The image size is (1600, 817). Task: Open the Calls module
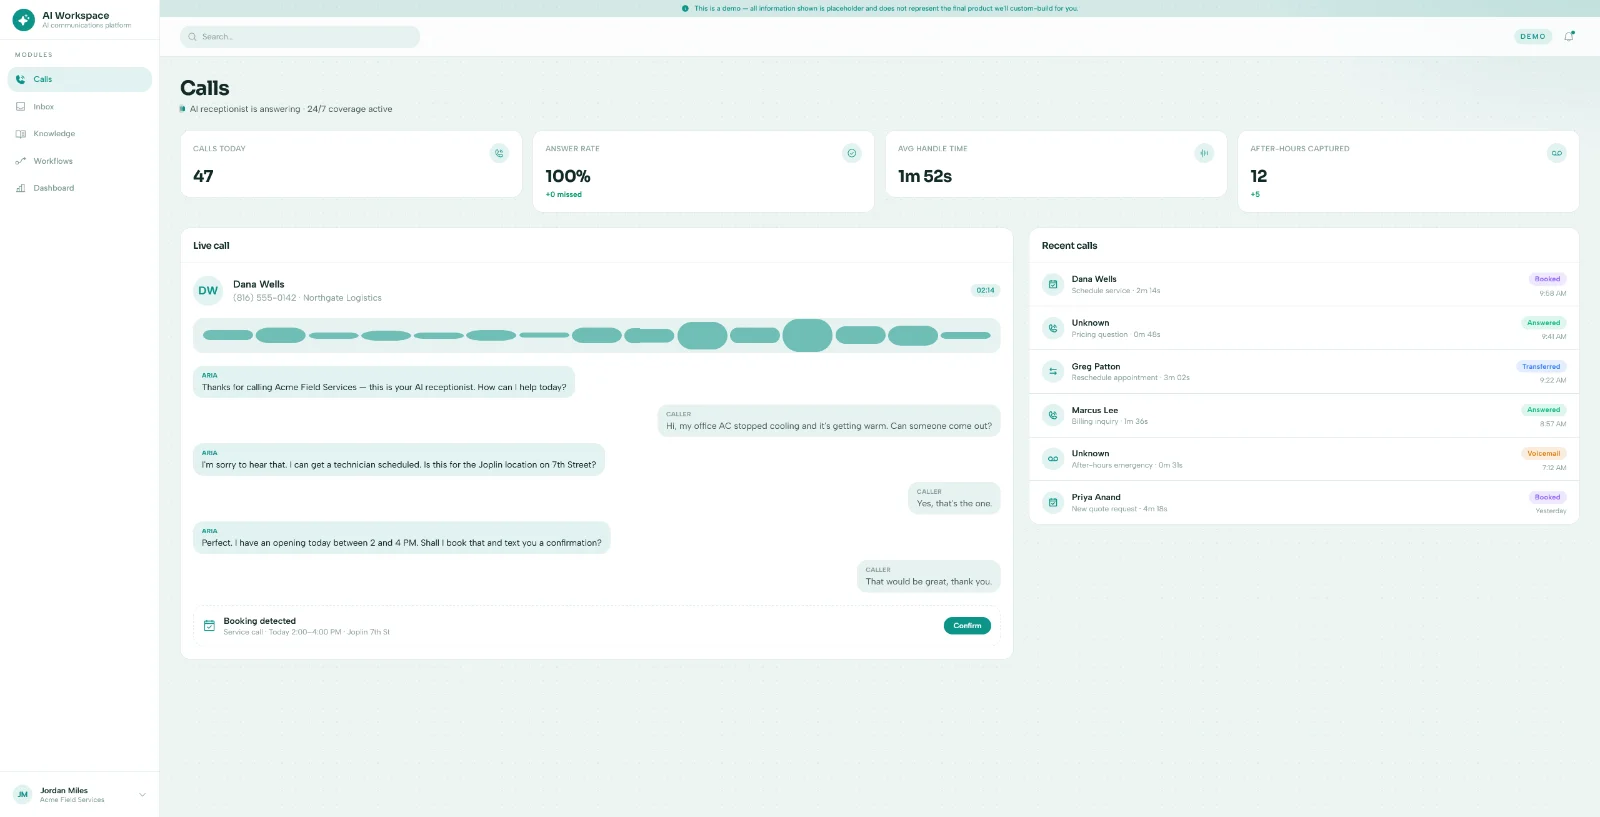[x=80, y=79]
